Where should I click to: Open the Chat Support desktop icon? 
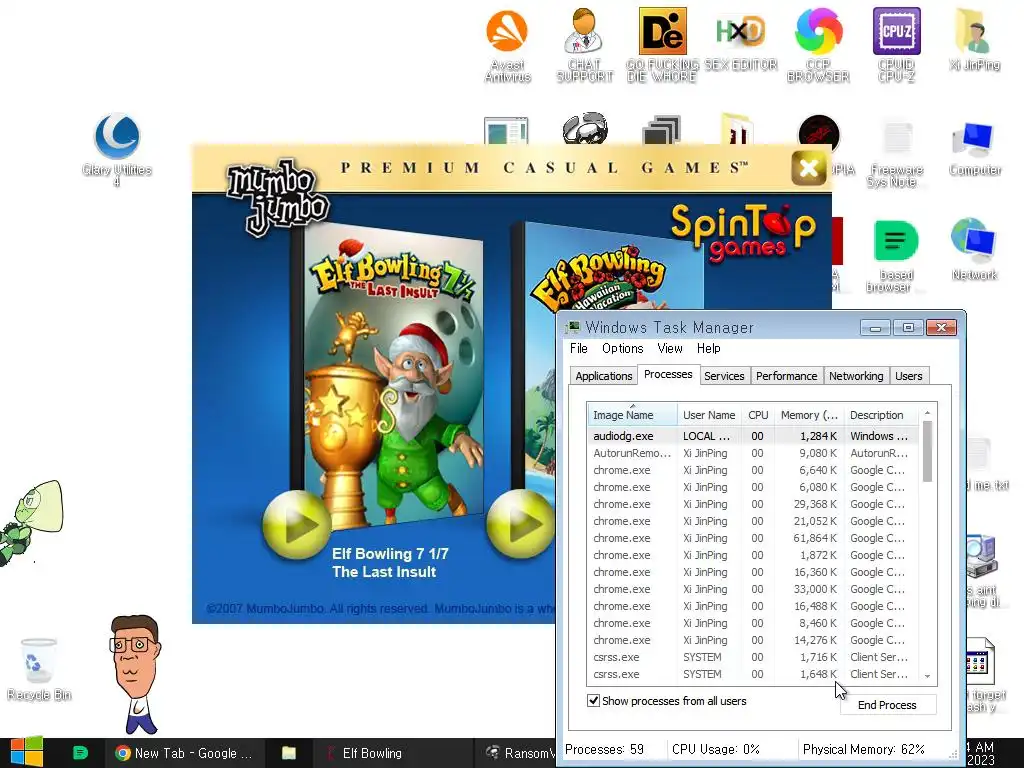584,44
